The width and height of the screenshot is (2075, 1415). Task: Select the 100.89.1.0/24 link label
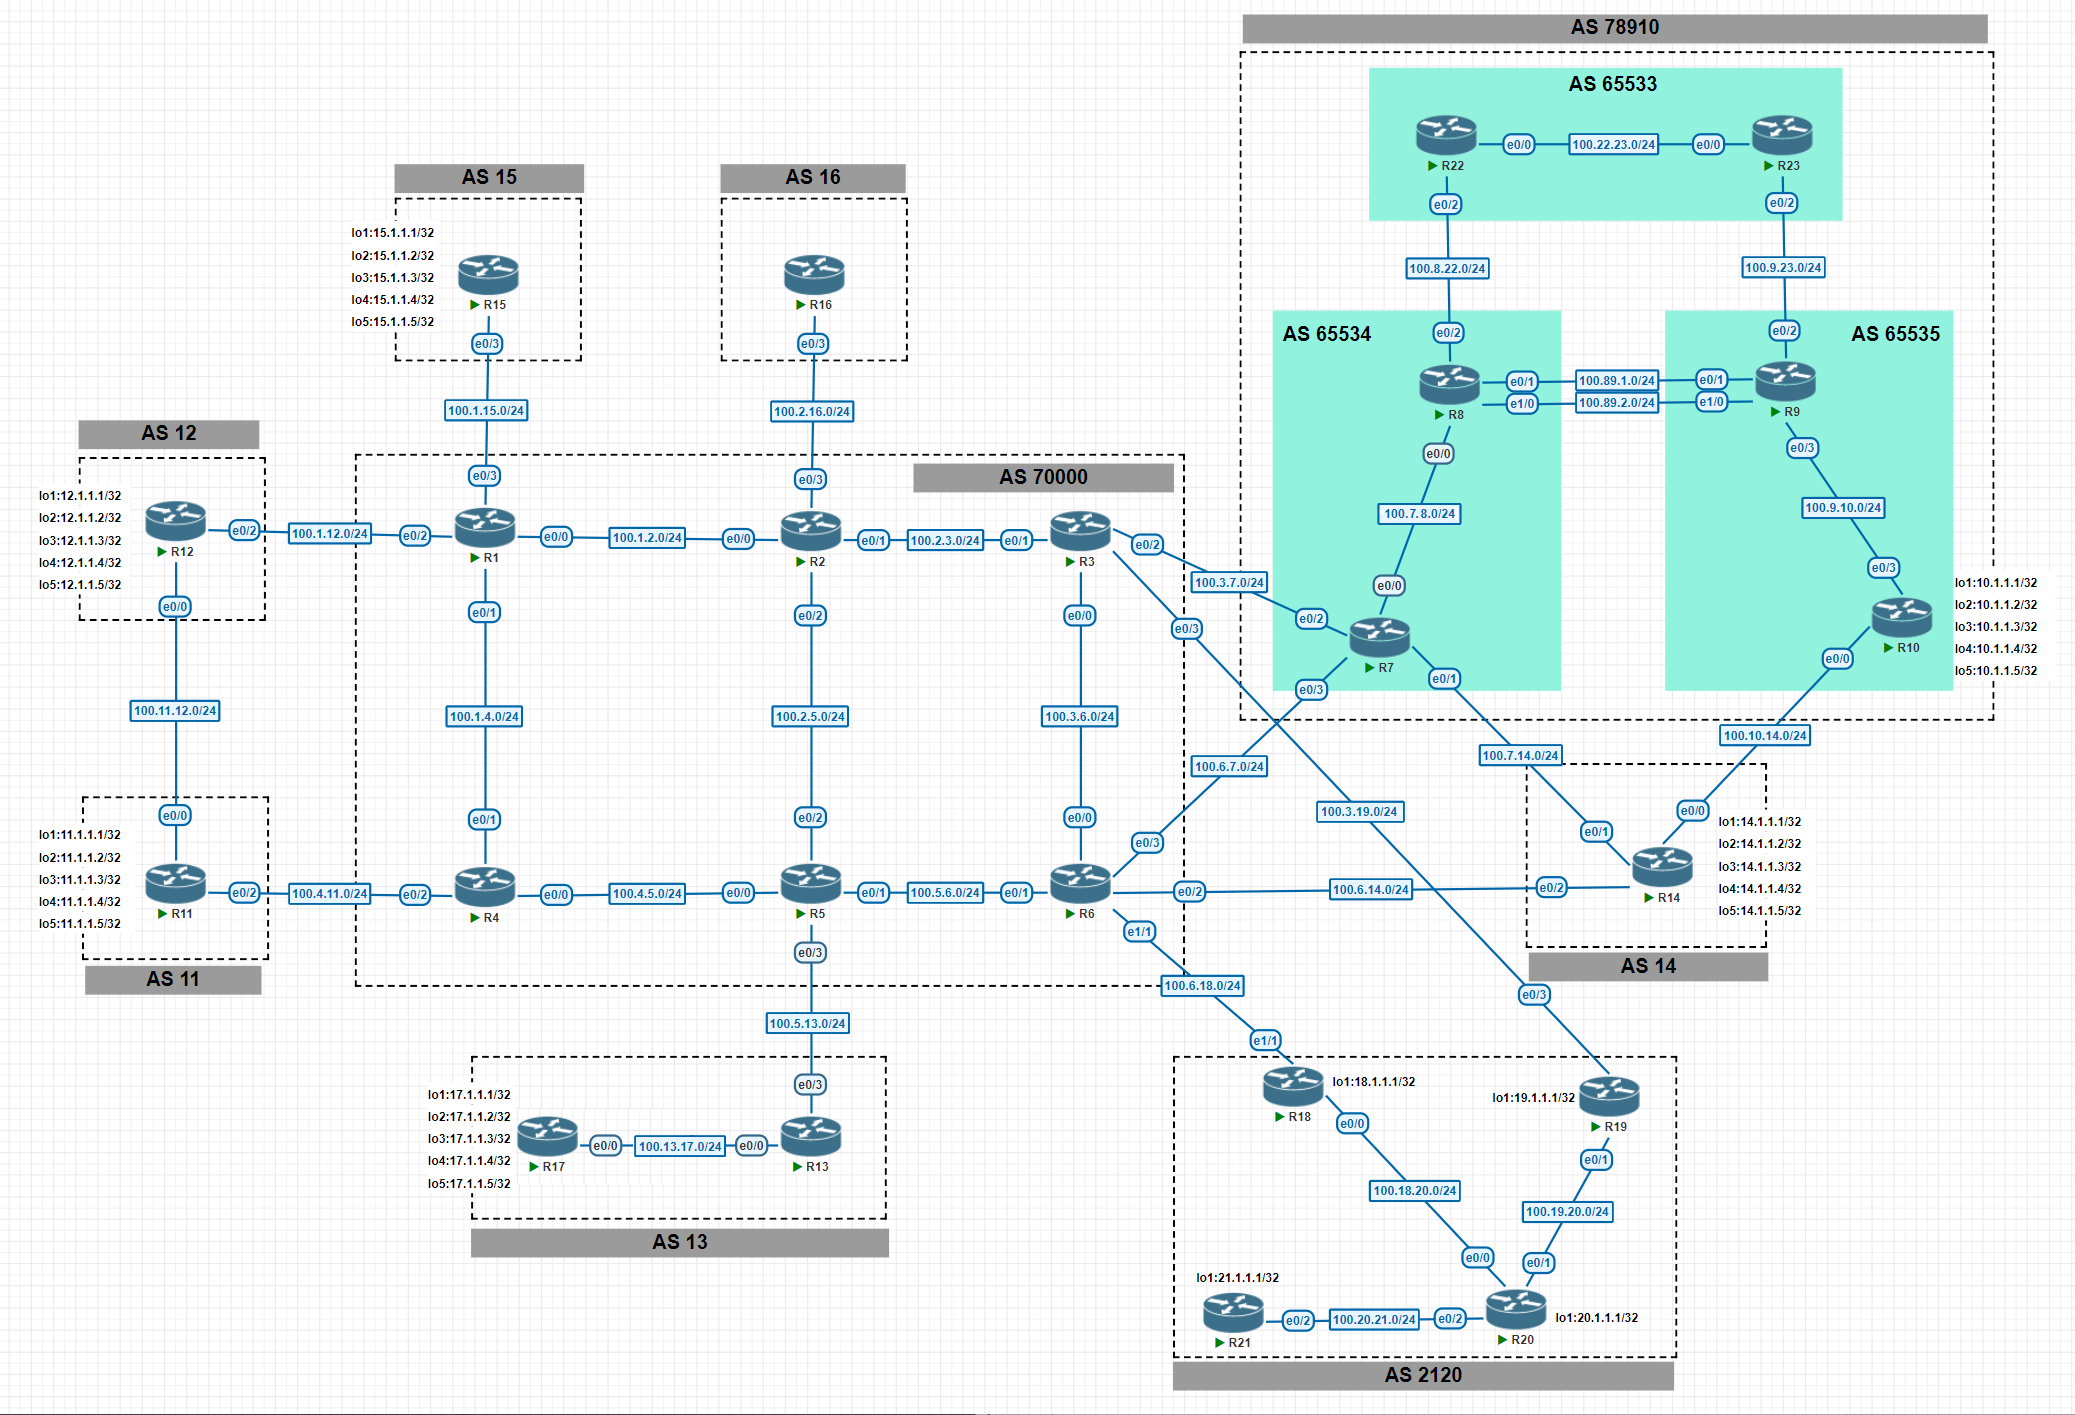(x=1617, y=381)
